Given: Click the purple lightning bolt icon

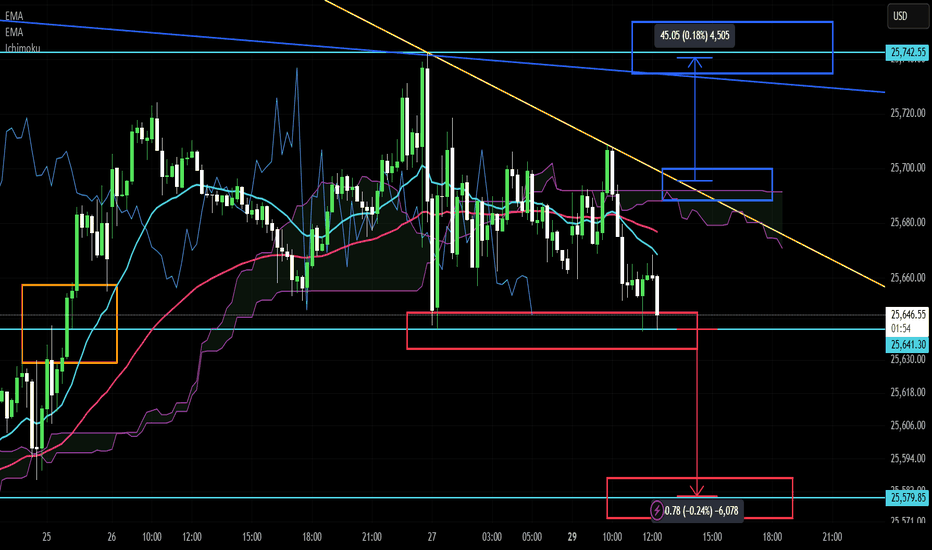Looking at the screenshot, I should 657,510.
